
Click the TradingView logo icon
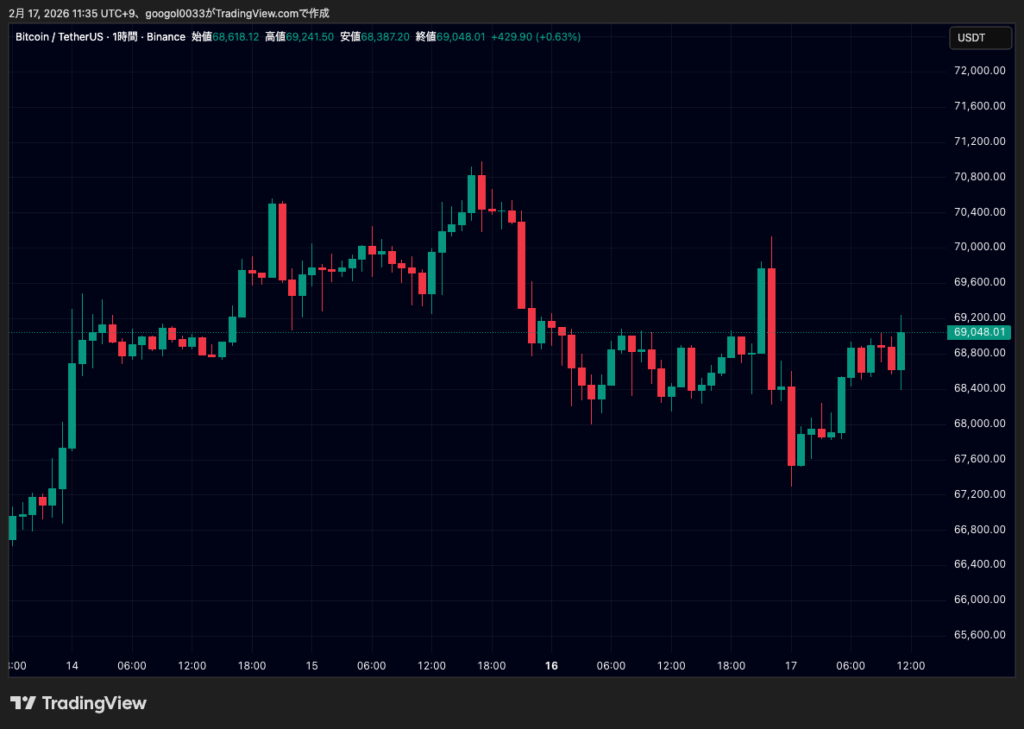(x=23, y=703)
